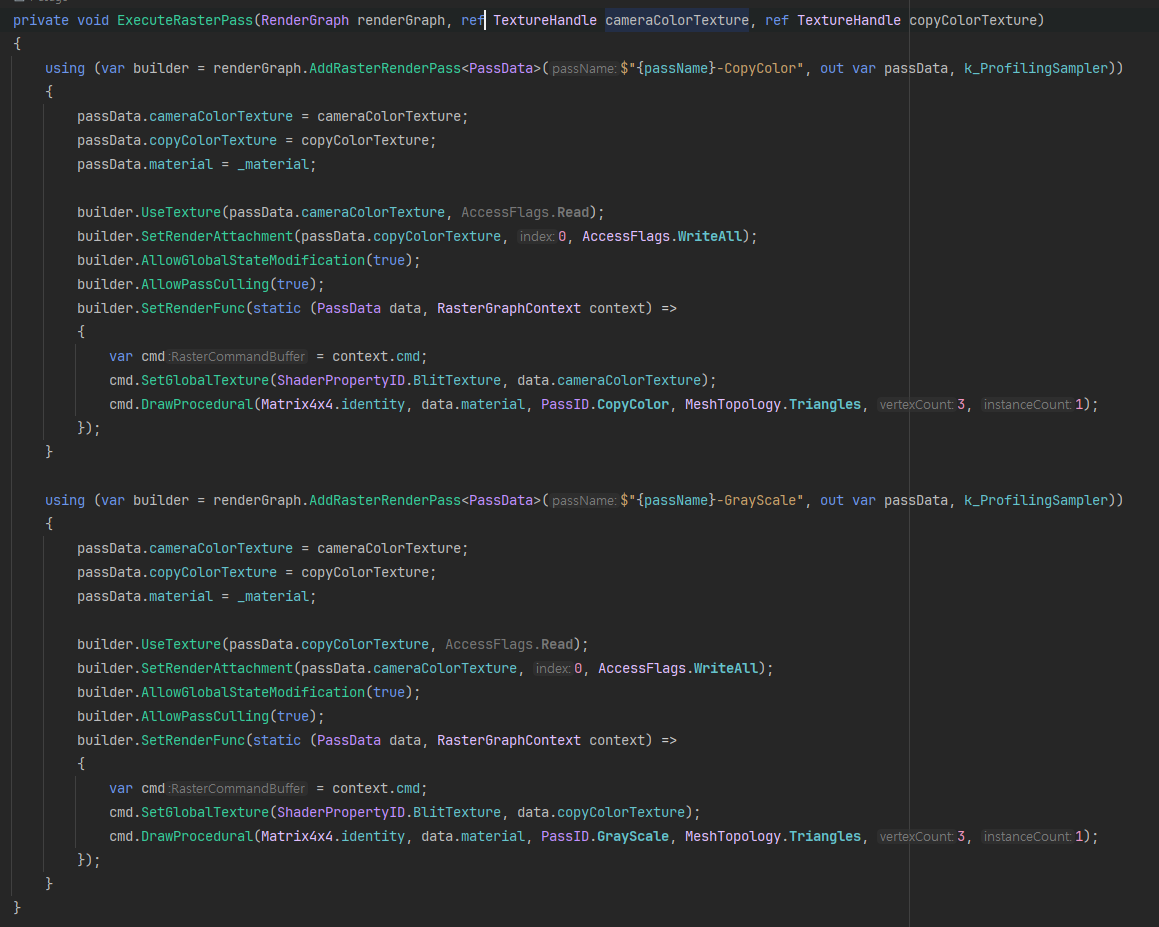Select the ExecuteRasterPass method name
The image size is (1159, 927).
(x=185, y=20)
